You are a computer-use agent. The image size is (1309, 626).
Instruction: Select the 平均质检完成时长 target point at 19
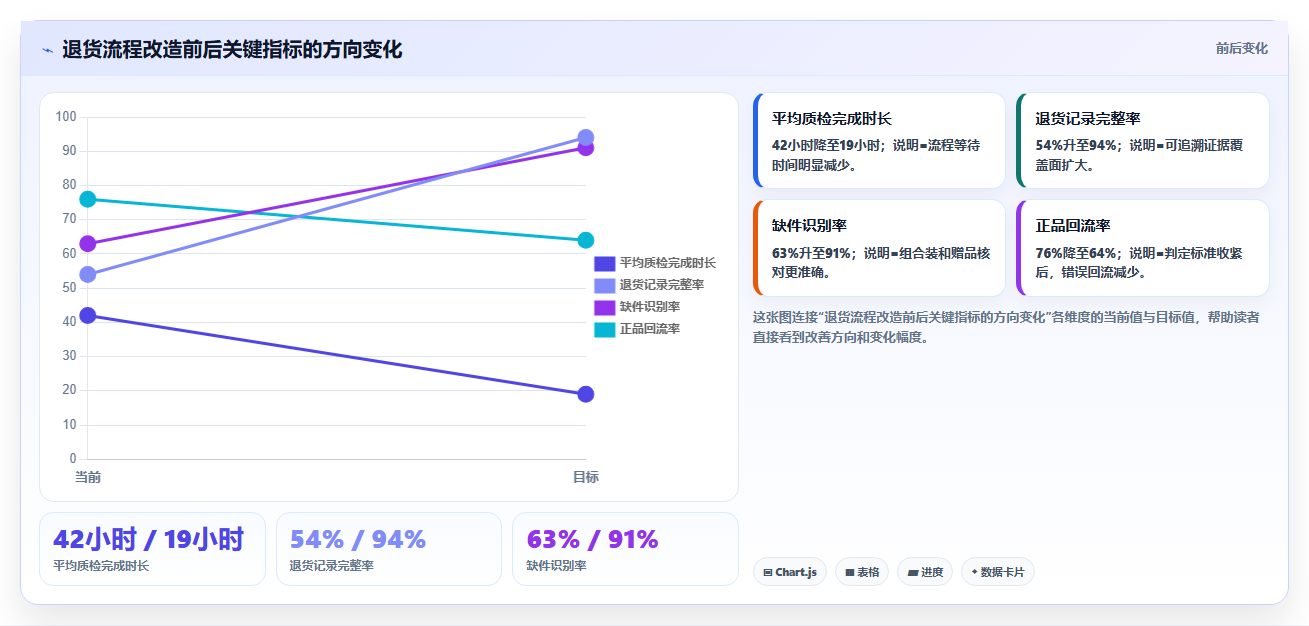pos(586,394)
